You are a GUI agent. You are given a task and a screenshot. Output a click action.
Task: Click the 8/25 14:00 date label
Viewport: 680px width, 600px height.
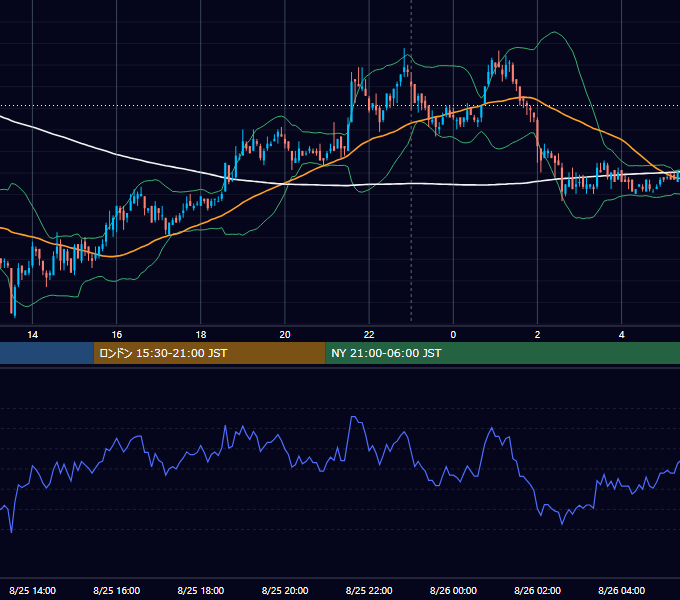tap(33, 590)
